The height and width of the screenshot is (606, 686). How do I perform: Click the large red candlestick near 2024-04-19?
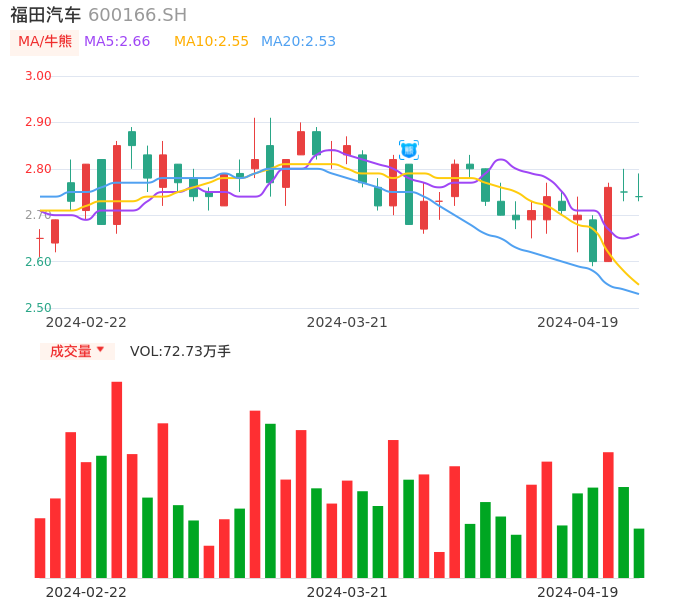[608, 224]
